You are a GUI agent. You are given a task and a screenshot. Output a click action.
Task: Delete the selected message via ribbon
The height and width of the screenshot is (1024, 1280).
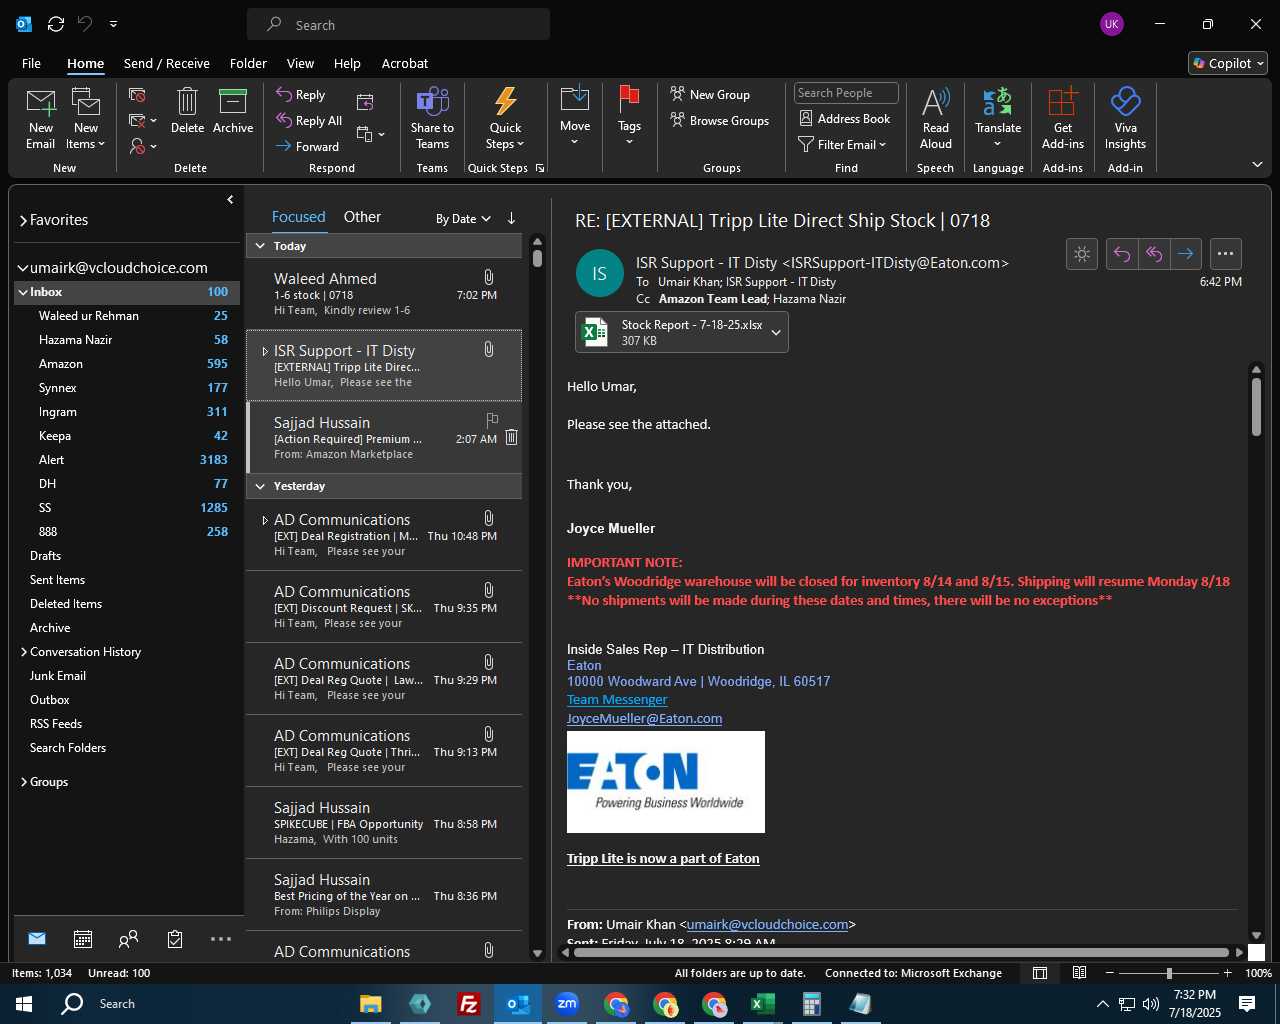pyautogui.click(x=187, y=111)
